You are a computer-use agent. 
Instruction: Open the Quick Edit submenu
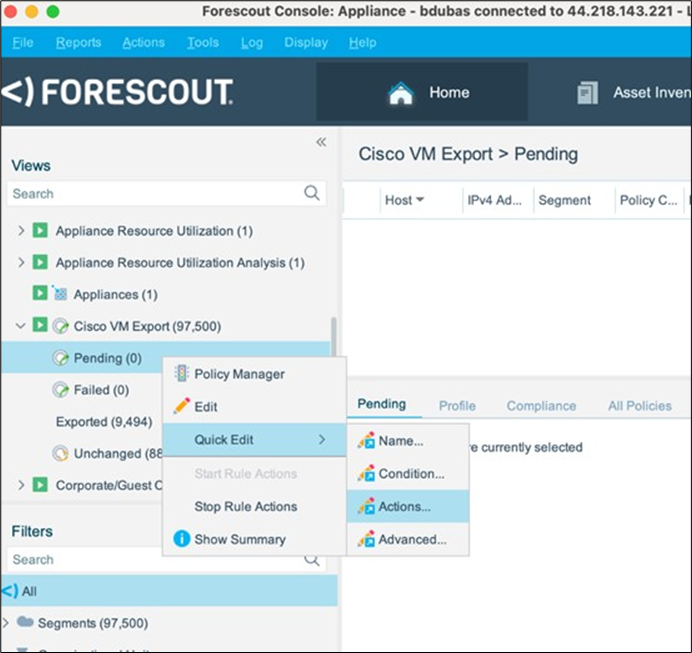[x=254, y=439]
